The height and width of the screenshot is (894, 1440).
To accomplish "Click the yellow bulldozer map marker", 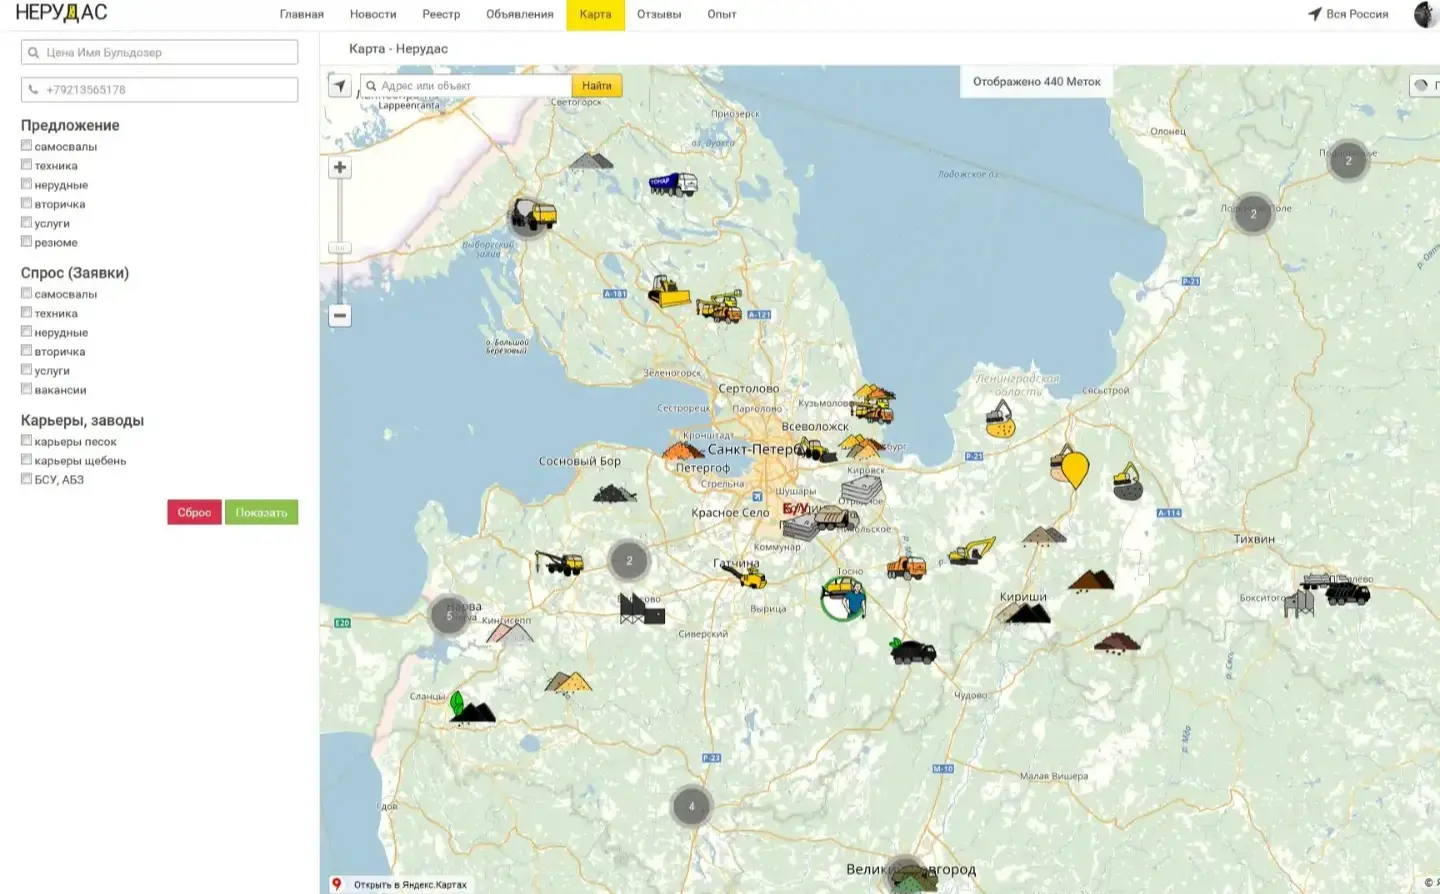I will pos(668,292).
